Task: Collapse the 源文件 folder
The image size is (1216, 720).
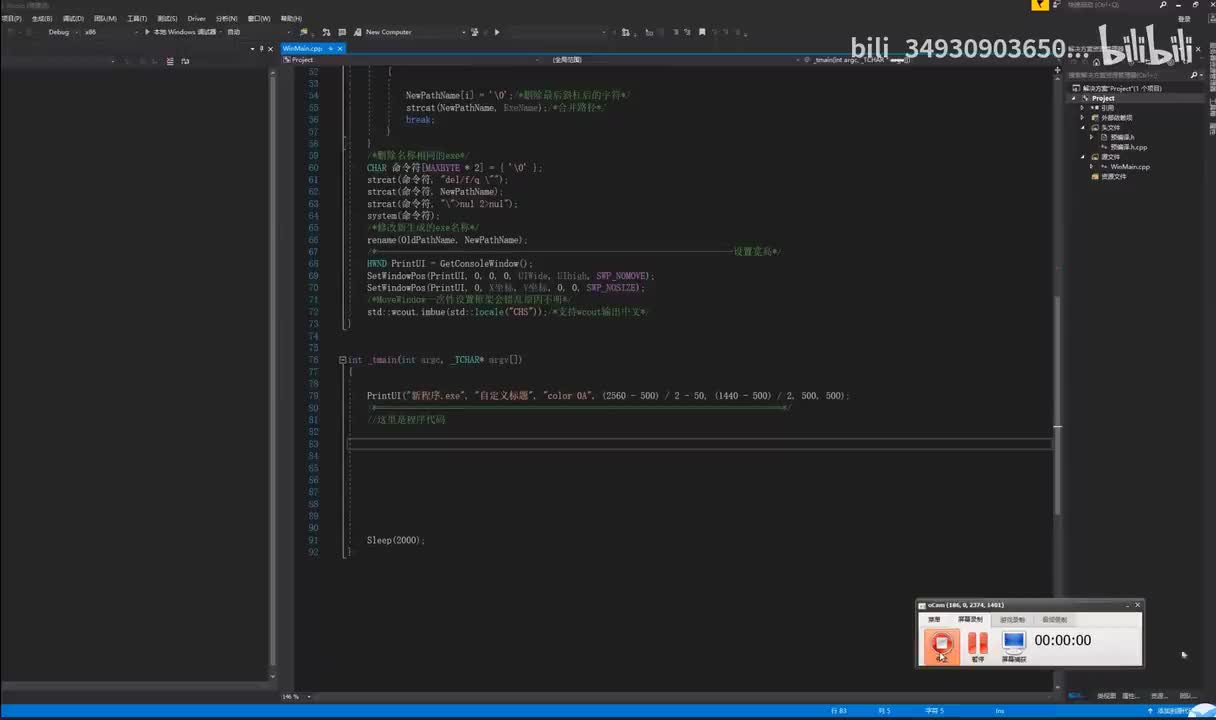Action: 1083,157
